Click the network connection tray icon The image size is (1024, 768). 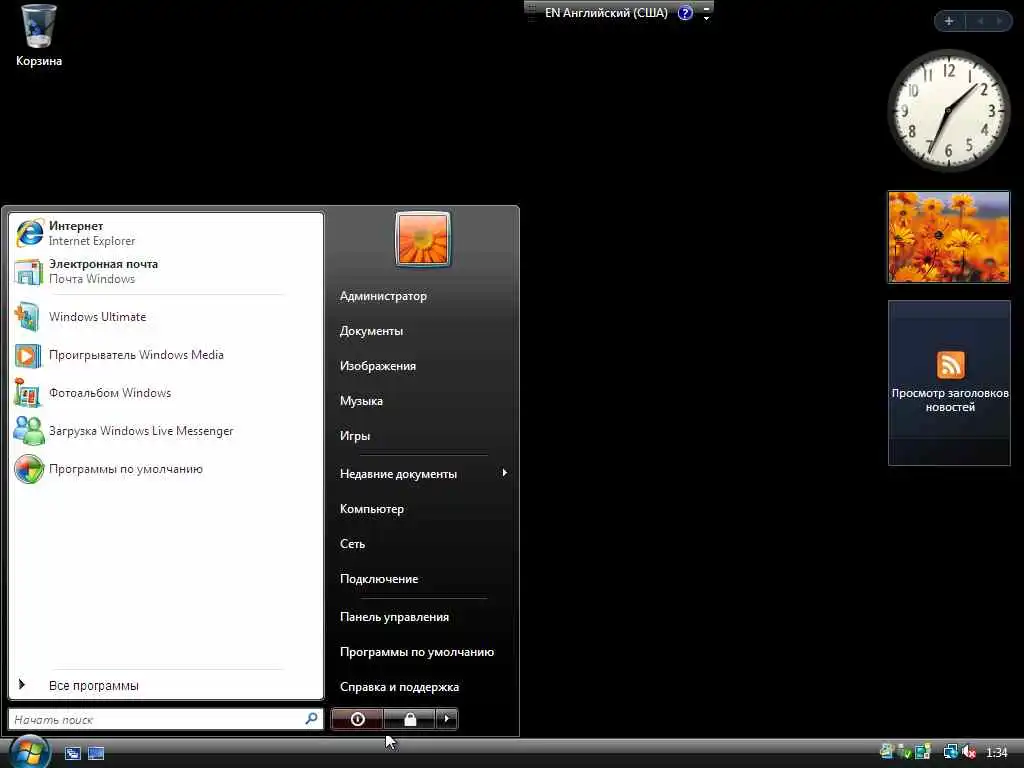coord(950,752)
